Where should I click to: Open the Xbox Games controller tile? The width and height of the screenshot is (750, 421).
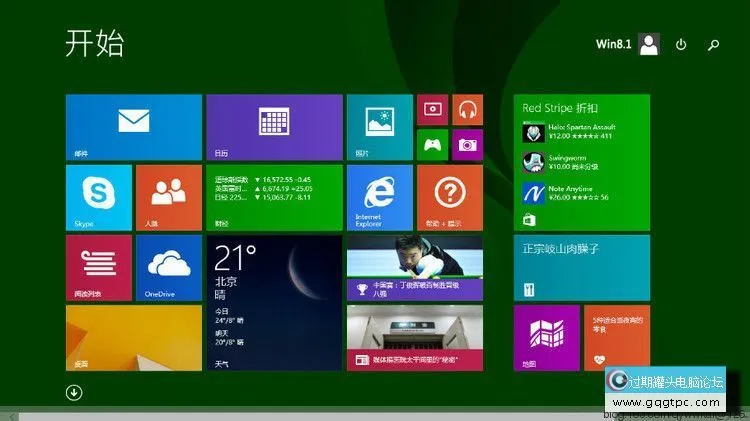pos(432,145)
